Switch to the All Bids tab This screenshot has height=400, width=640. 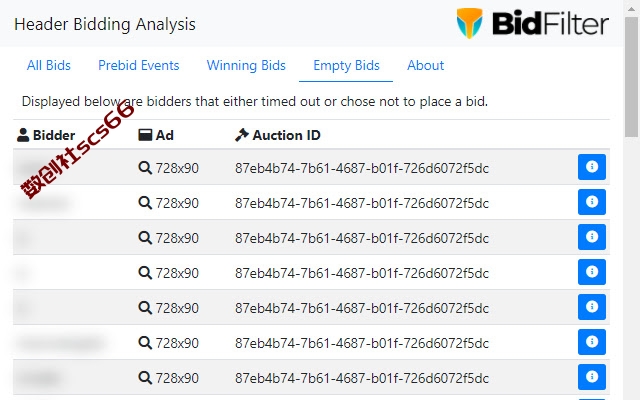(x=49, y=65)
